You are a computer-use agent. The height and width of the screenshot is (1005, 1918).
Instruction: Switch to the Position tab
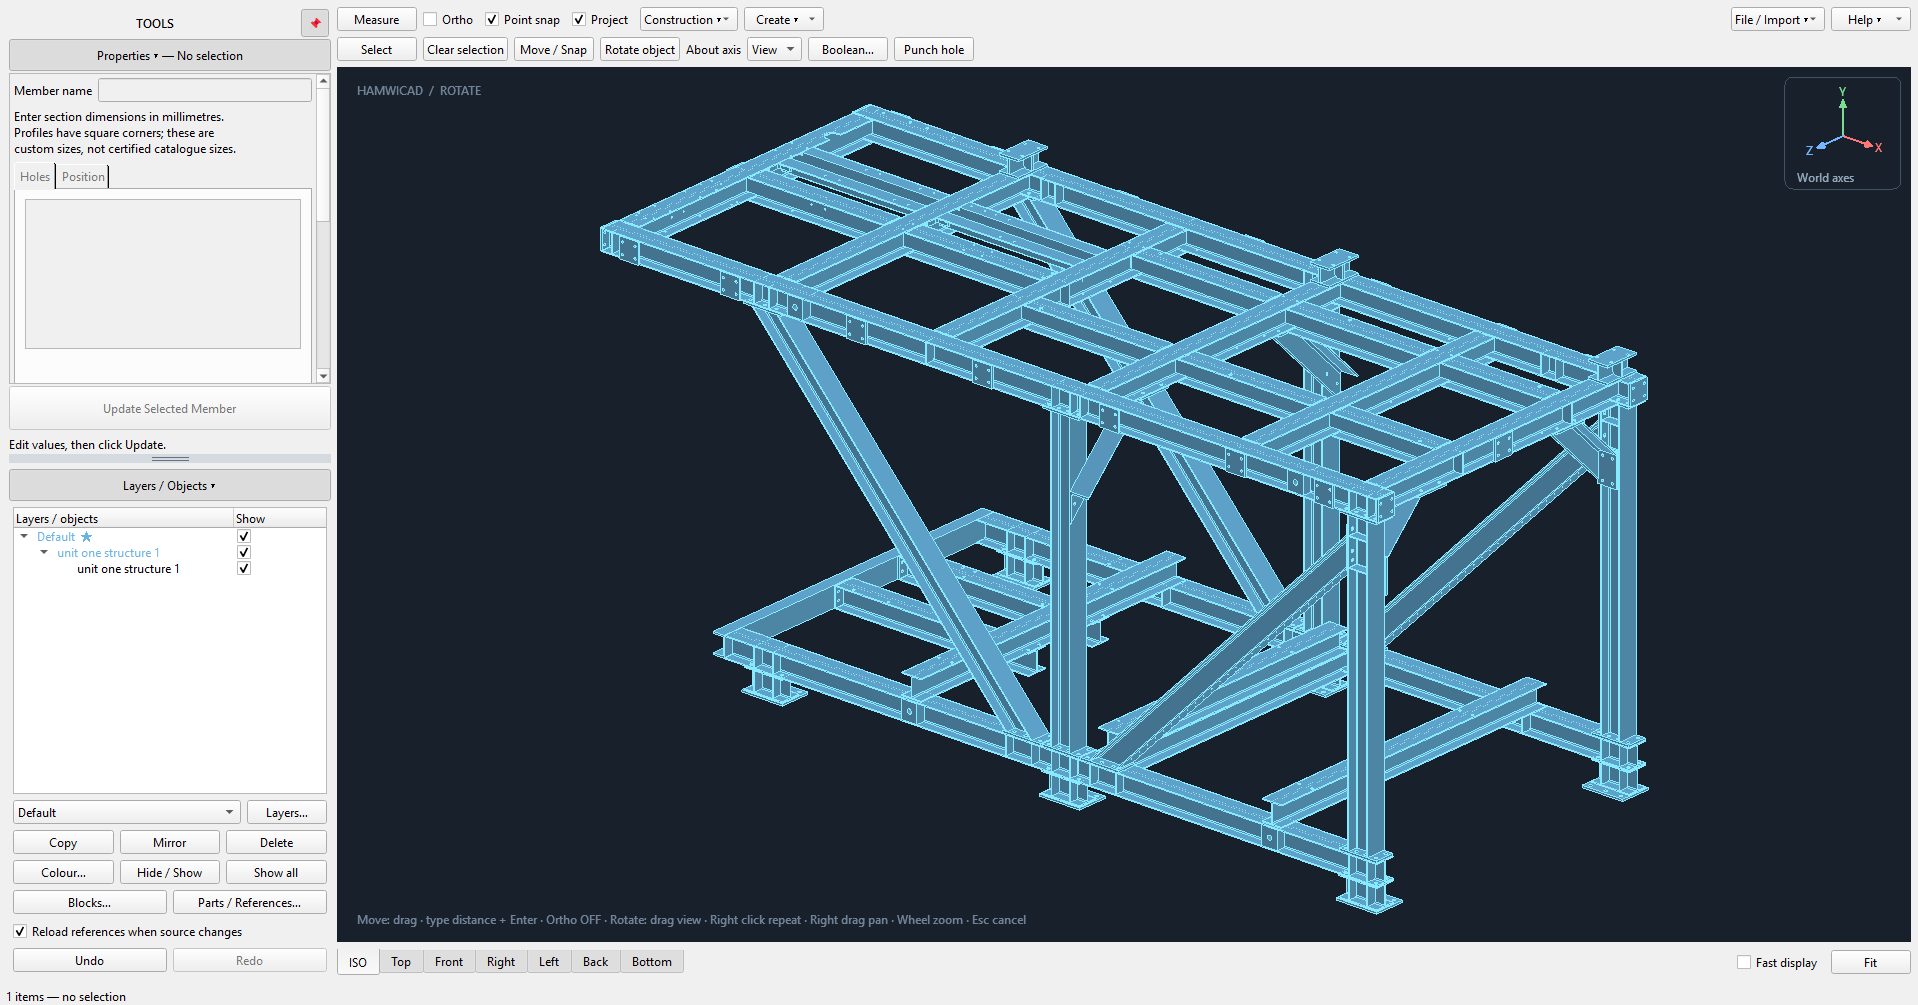click(x=83, y=177)
